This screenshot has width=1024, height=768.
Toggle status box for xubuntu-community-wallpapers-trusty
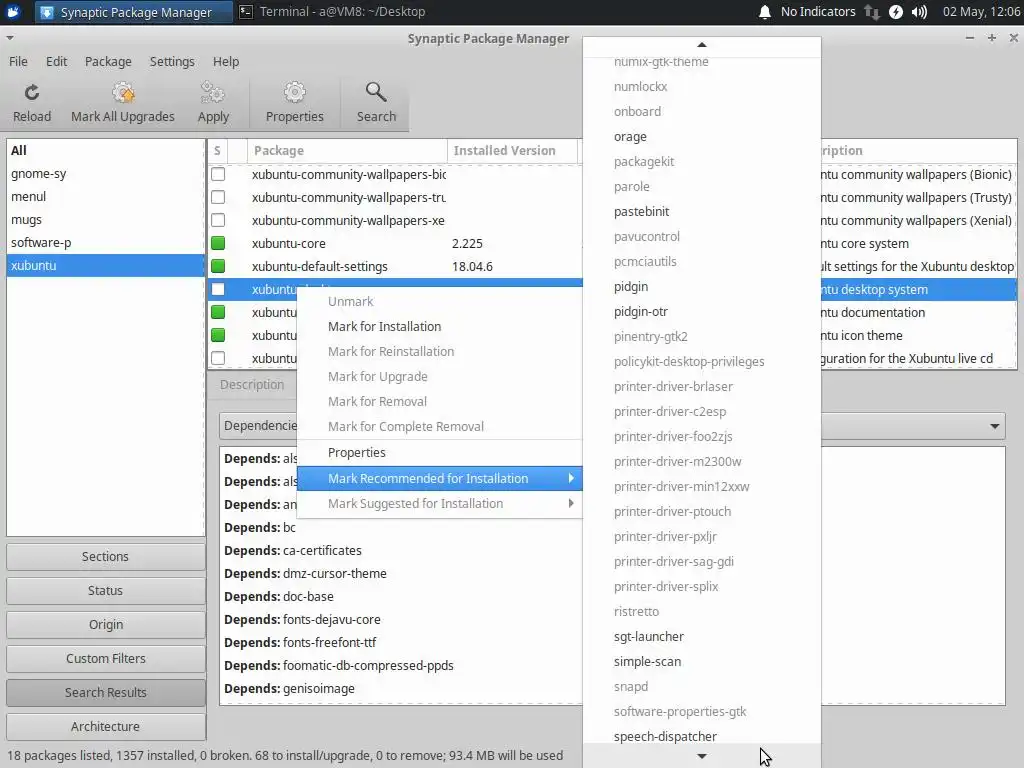point(218,197)
